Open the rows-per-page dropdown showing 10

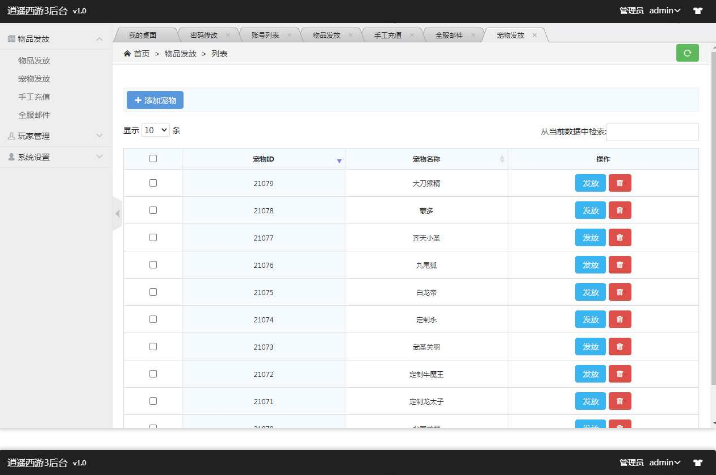[x=155, y=130]
